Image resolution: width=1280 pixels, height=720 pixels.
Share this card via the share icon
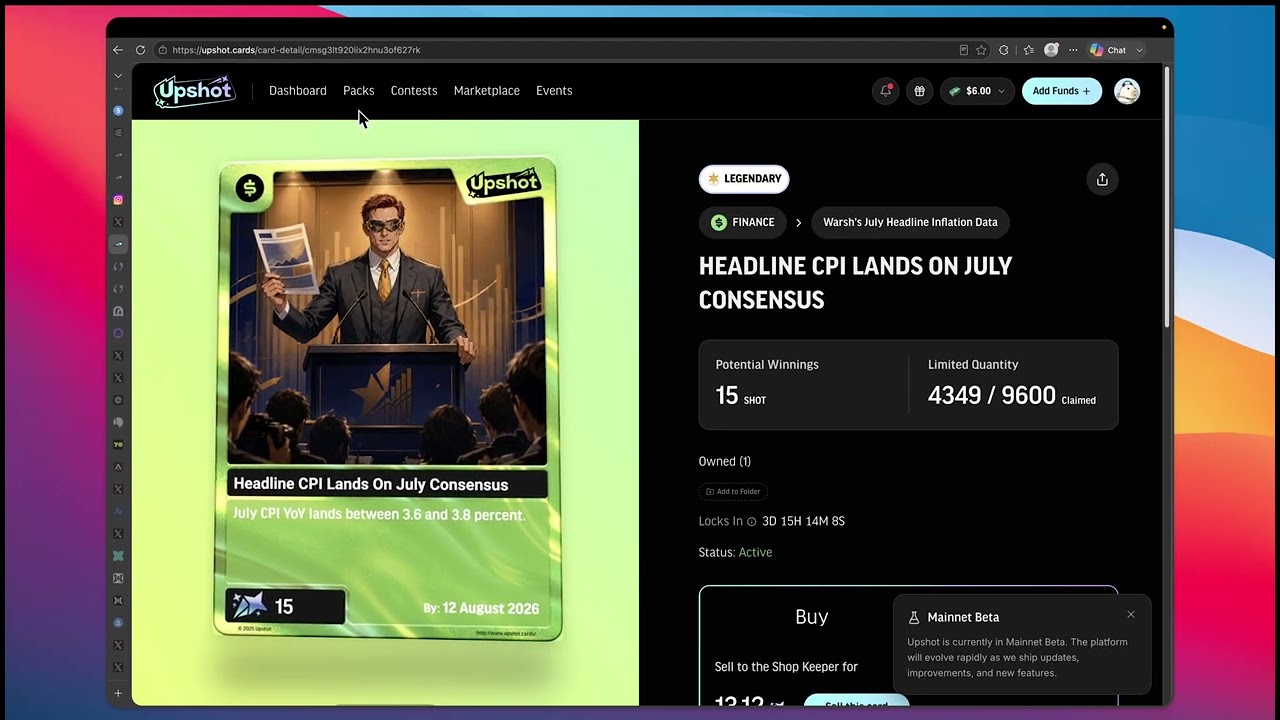(1102, 179)
